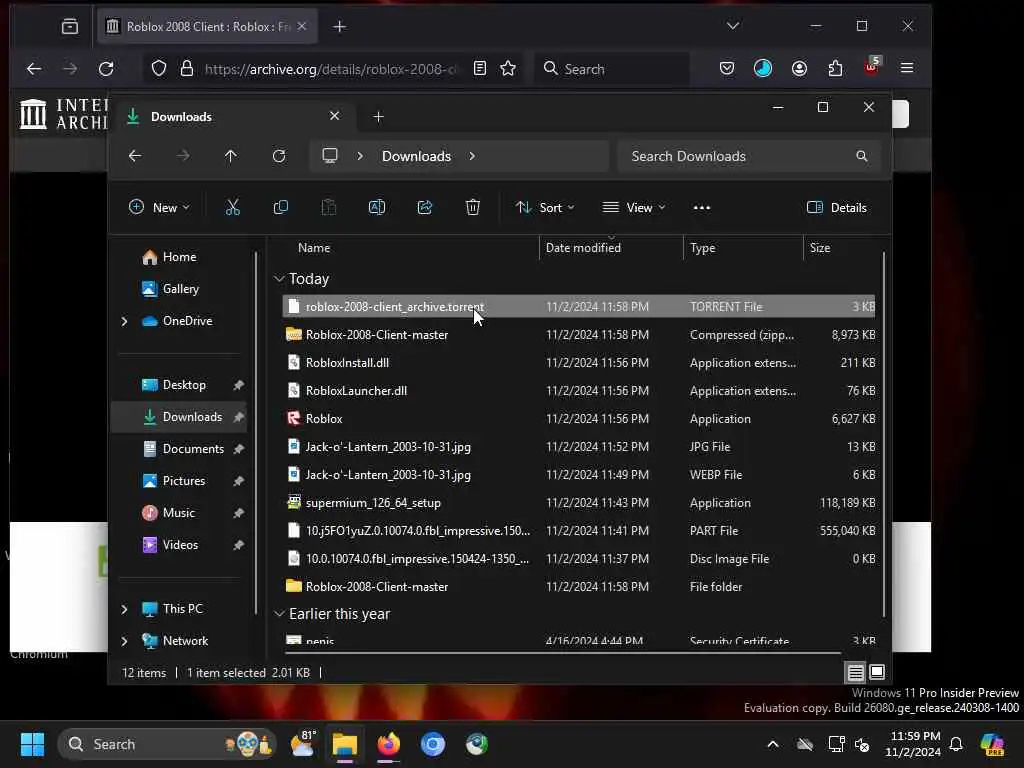Viewport: 1024px width, 768px height.
Task: Click the search magnifier in Search Downloads box
Action: point(862,156)
